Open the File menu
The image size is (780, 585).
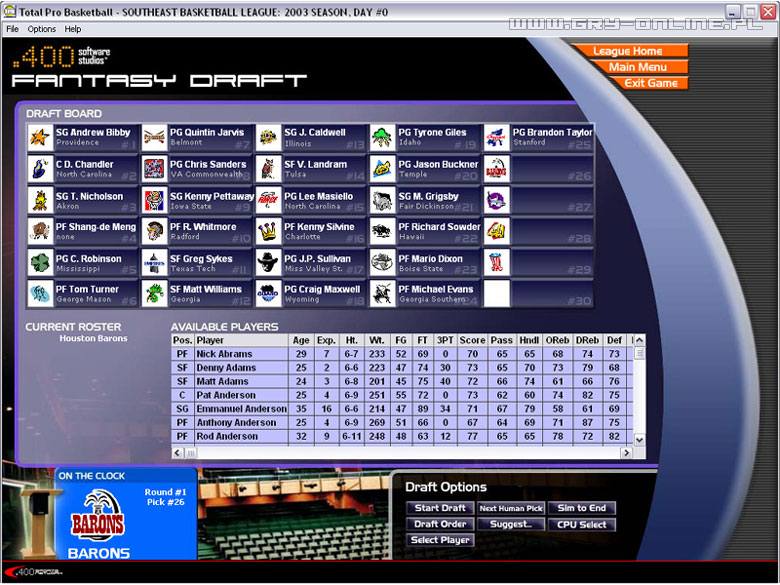[12, 29]
